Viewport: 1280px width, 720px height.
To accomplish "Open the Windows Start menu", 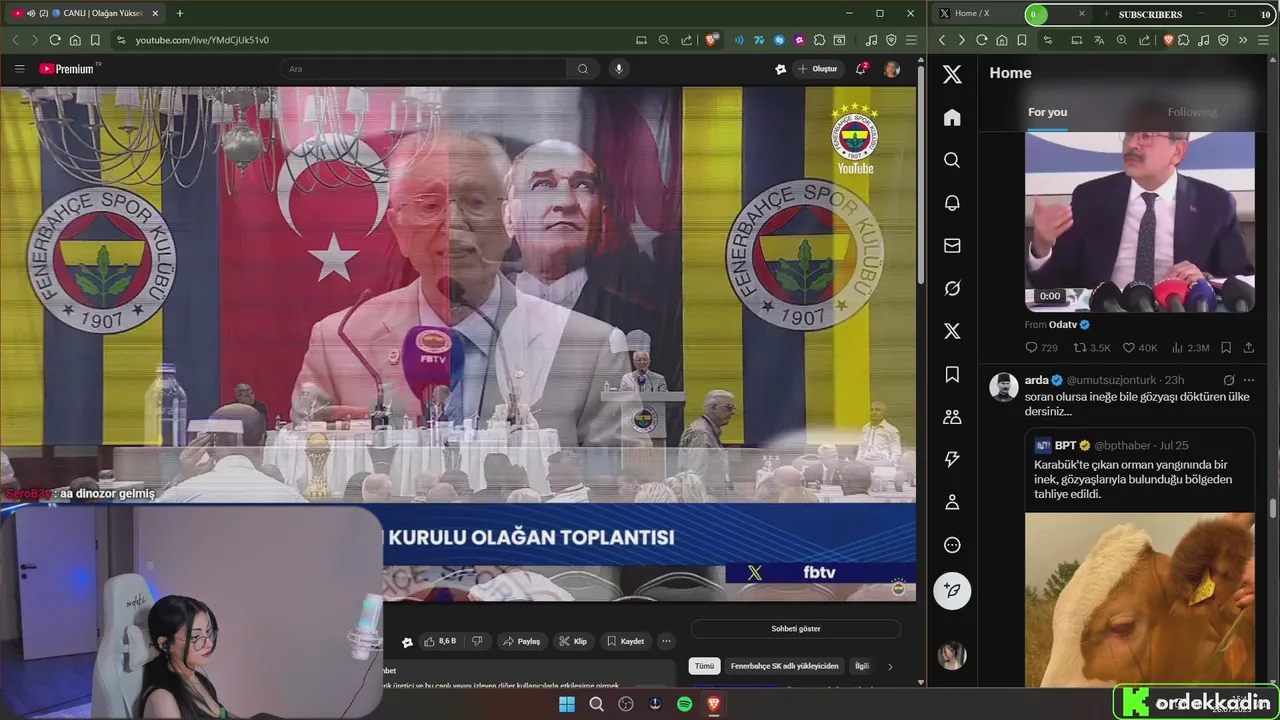I will [567, 704].
